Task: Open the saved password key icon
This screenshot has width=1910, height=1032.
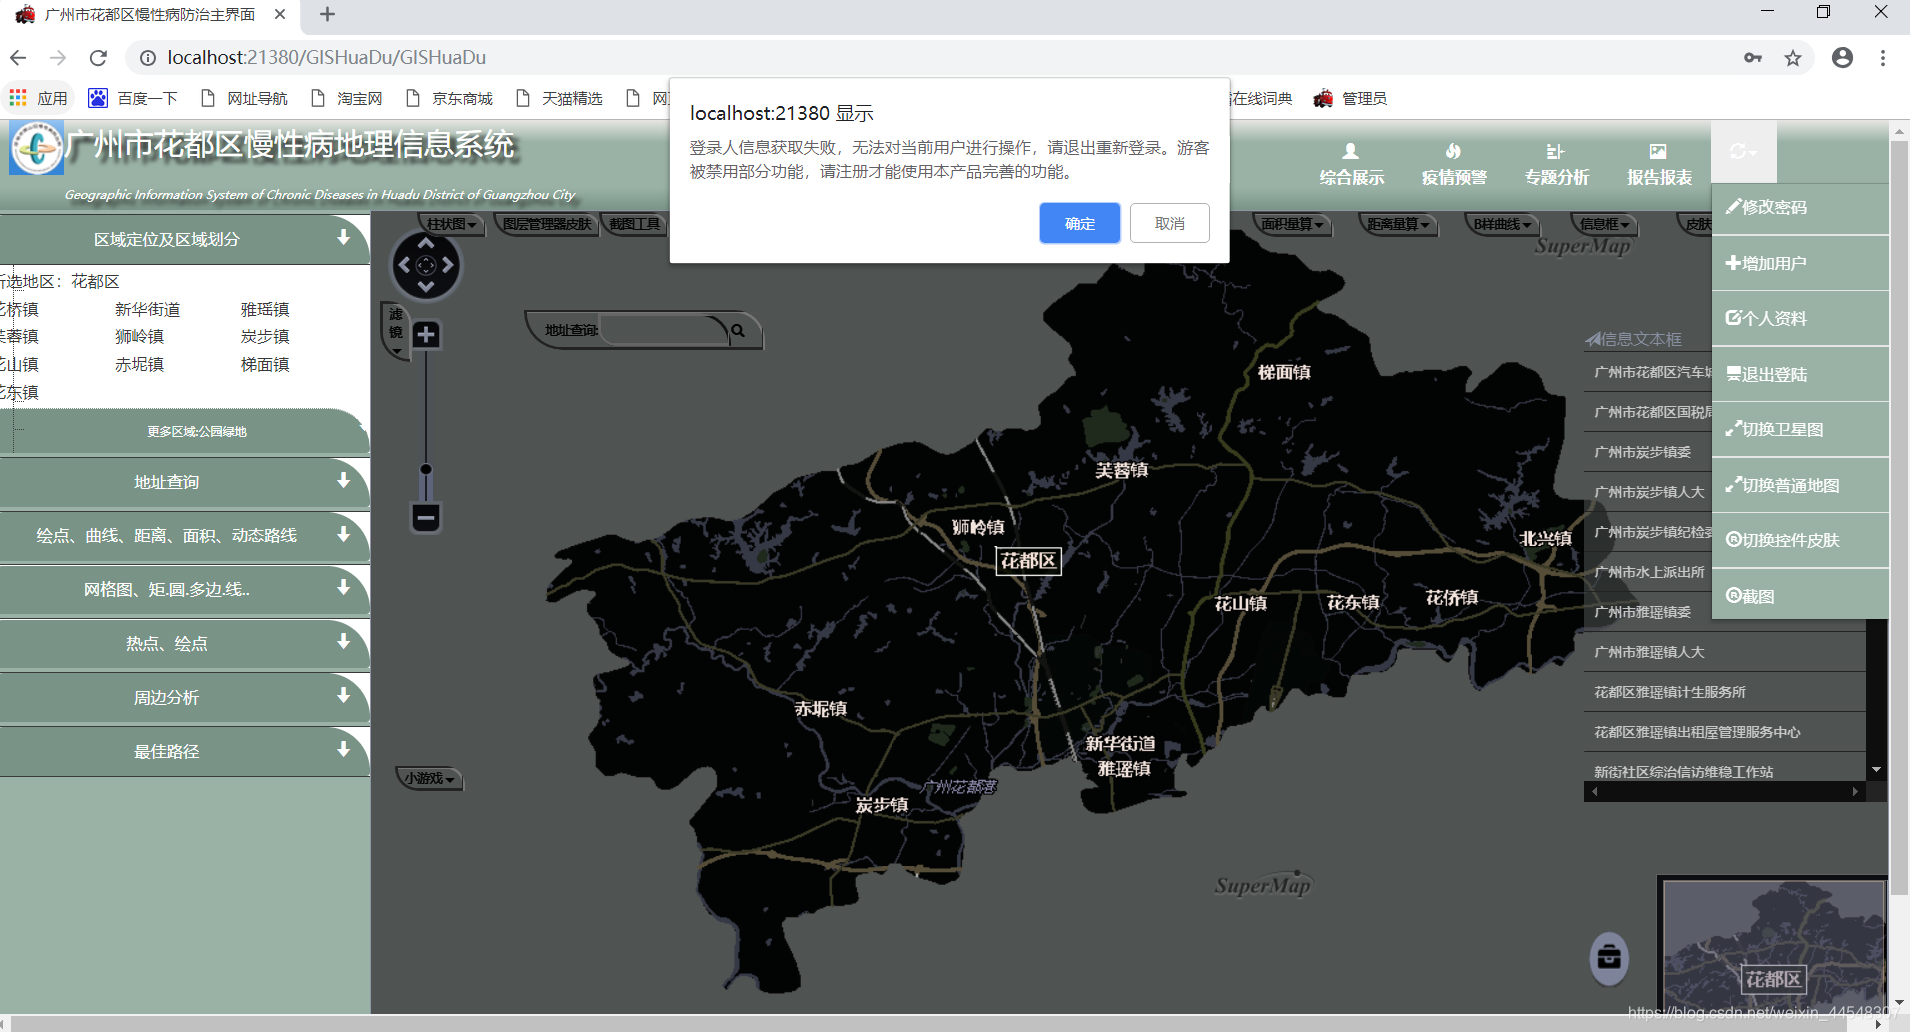Action: [x=1753, y=58]
